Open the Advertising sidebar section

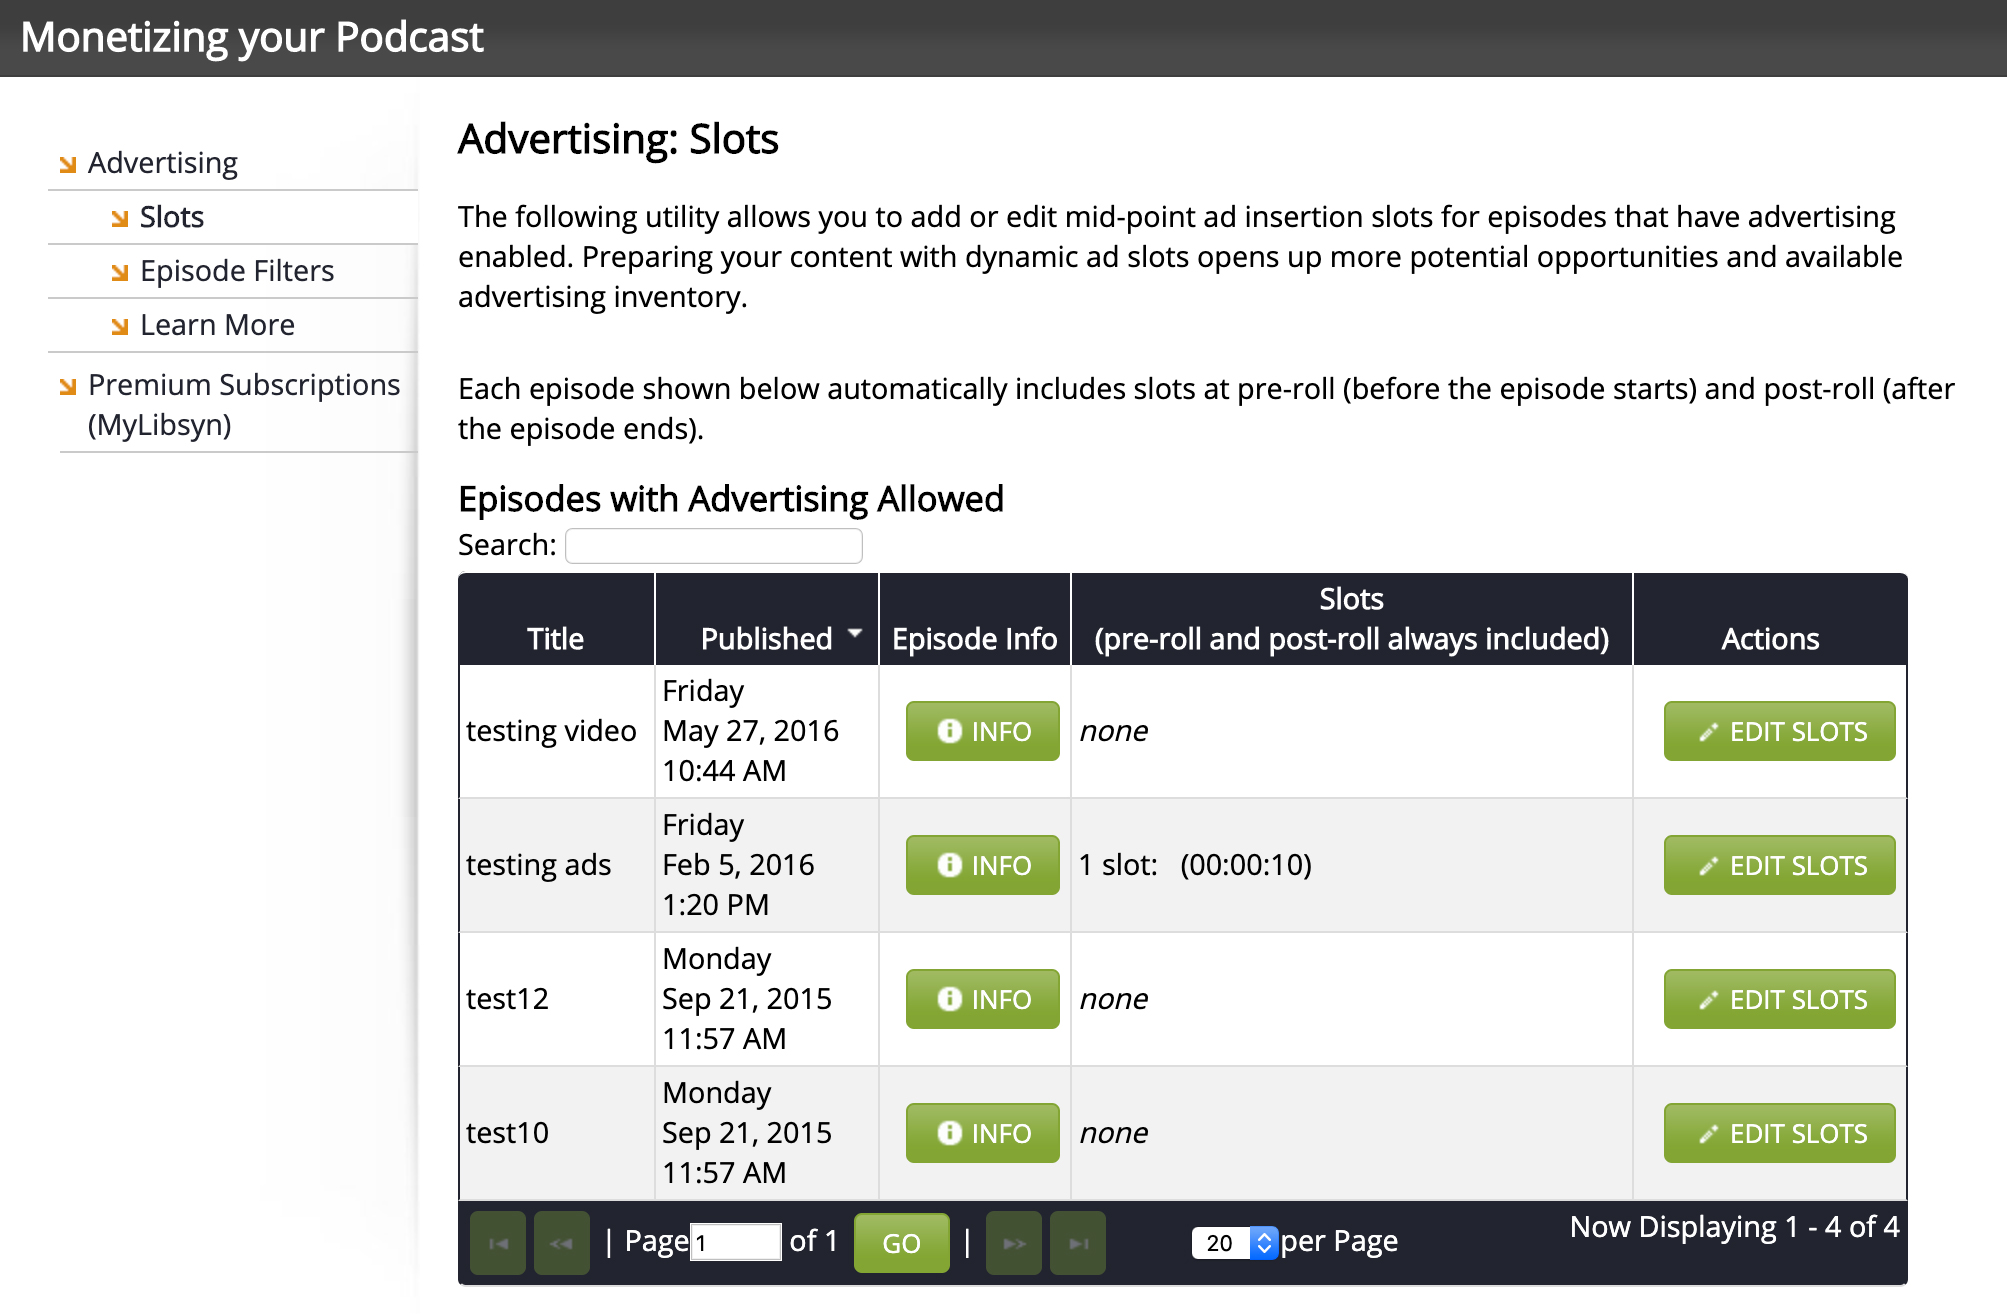click(x=162, y=163)
